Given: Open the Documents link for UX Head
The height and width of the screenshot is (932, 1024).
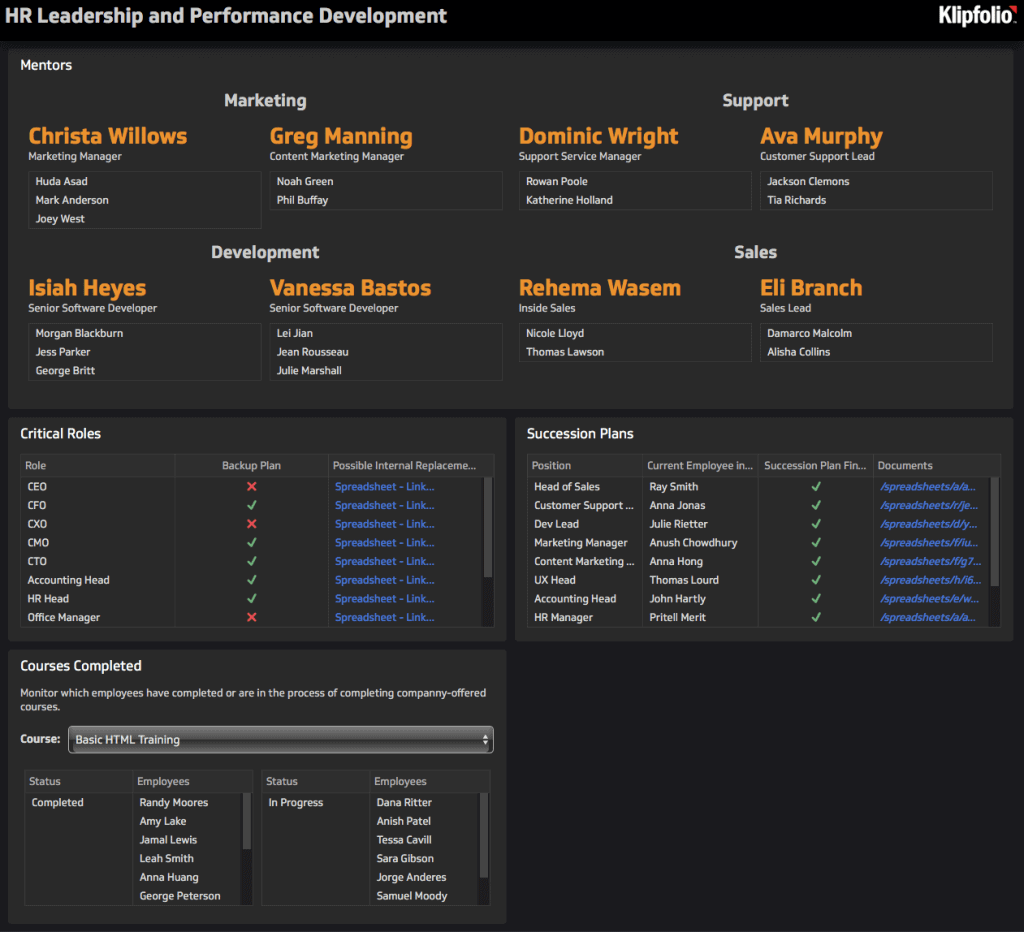Looking at the screenshot, I should click(x=928, y=580).
